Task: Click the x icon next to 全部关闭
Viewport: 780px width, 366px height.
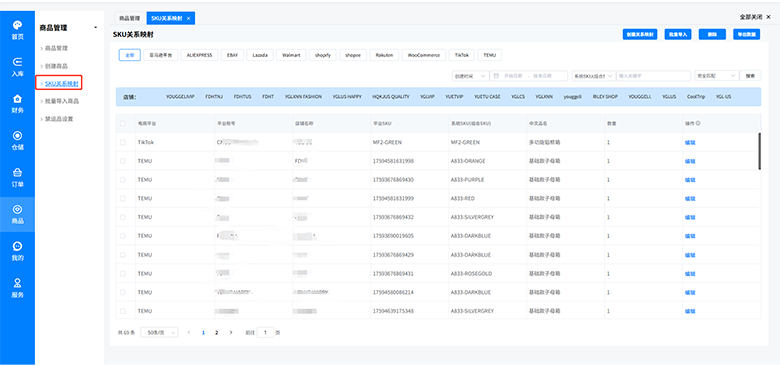Action: pyautogui.click(x=768, y=16)
